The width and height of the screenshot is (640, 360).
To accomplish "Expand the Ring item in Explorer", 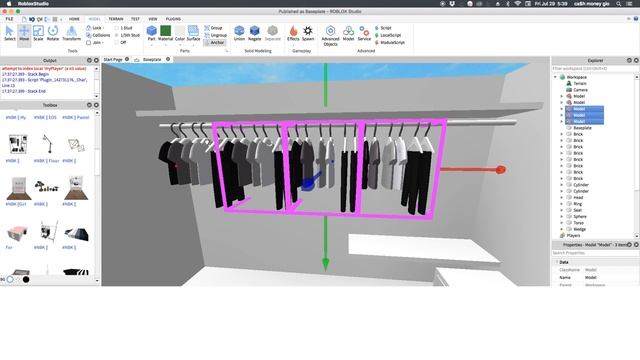I will tap(562, 204).
